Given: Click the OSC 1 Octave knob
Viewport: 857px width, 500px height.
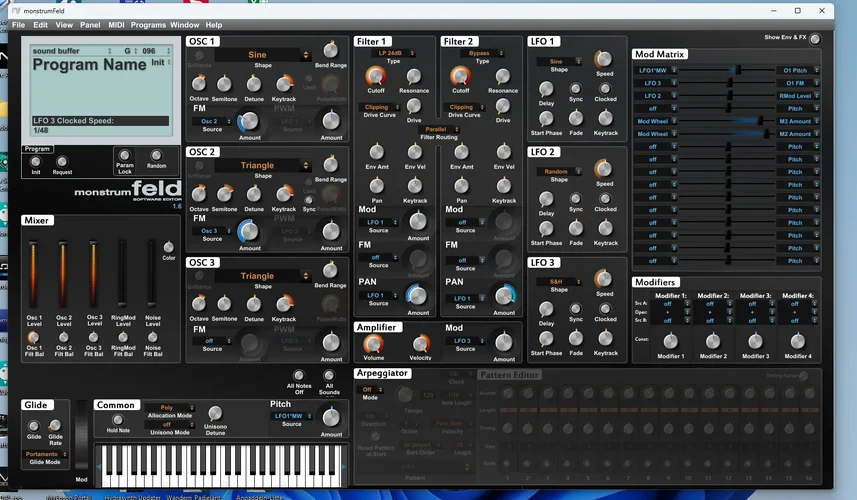Looking at the screenshot, I should coord(200,84).
